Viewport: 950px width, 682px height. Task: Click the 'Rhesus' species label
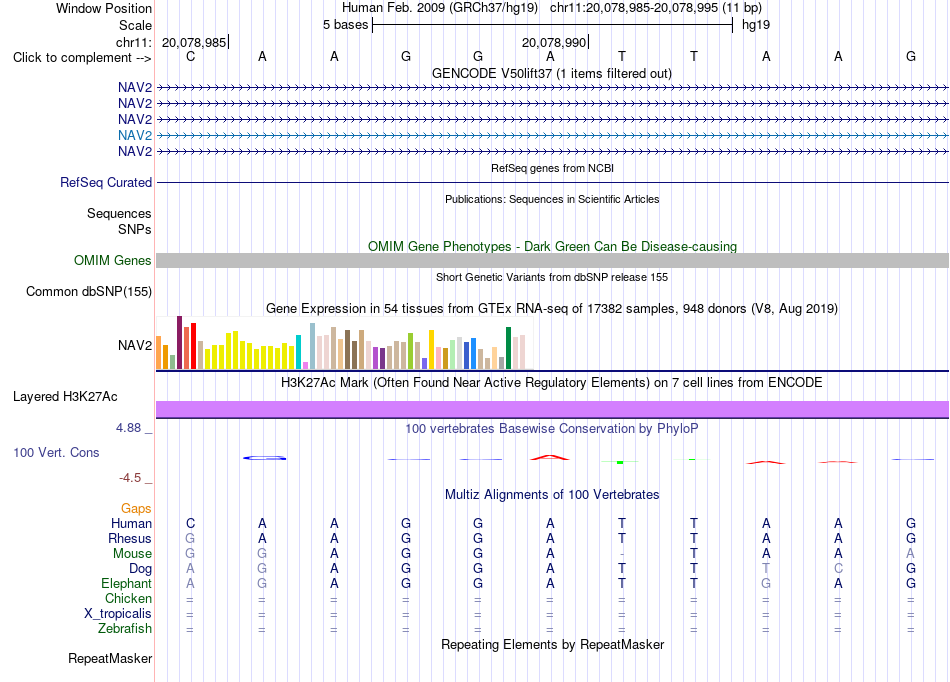click(x=130, y=538)
